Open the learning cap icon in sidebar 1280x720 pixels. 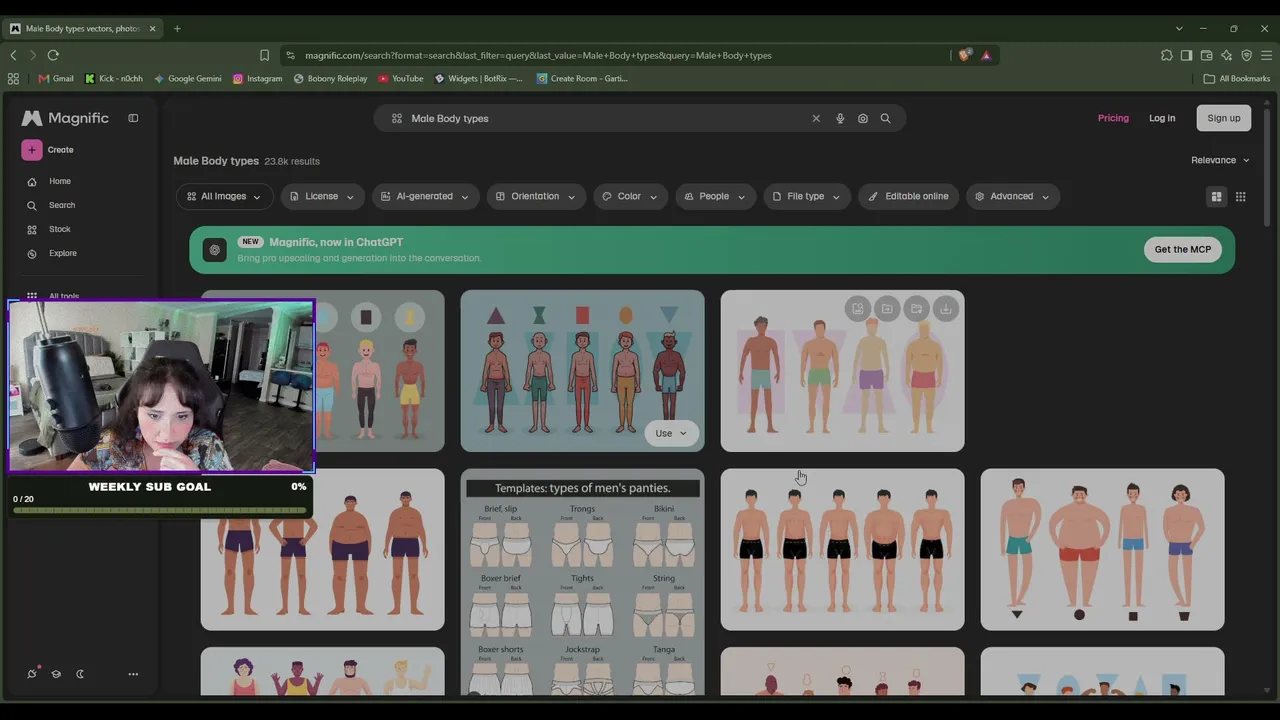click(56, 674)
